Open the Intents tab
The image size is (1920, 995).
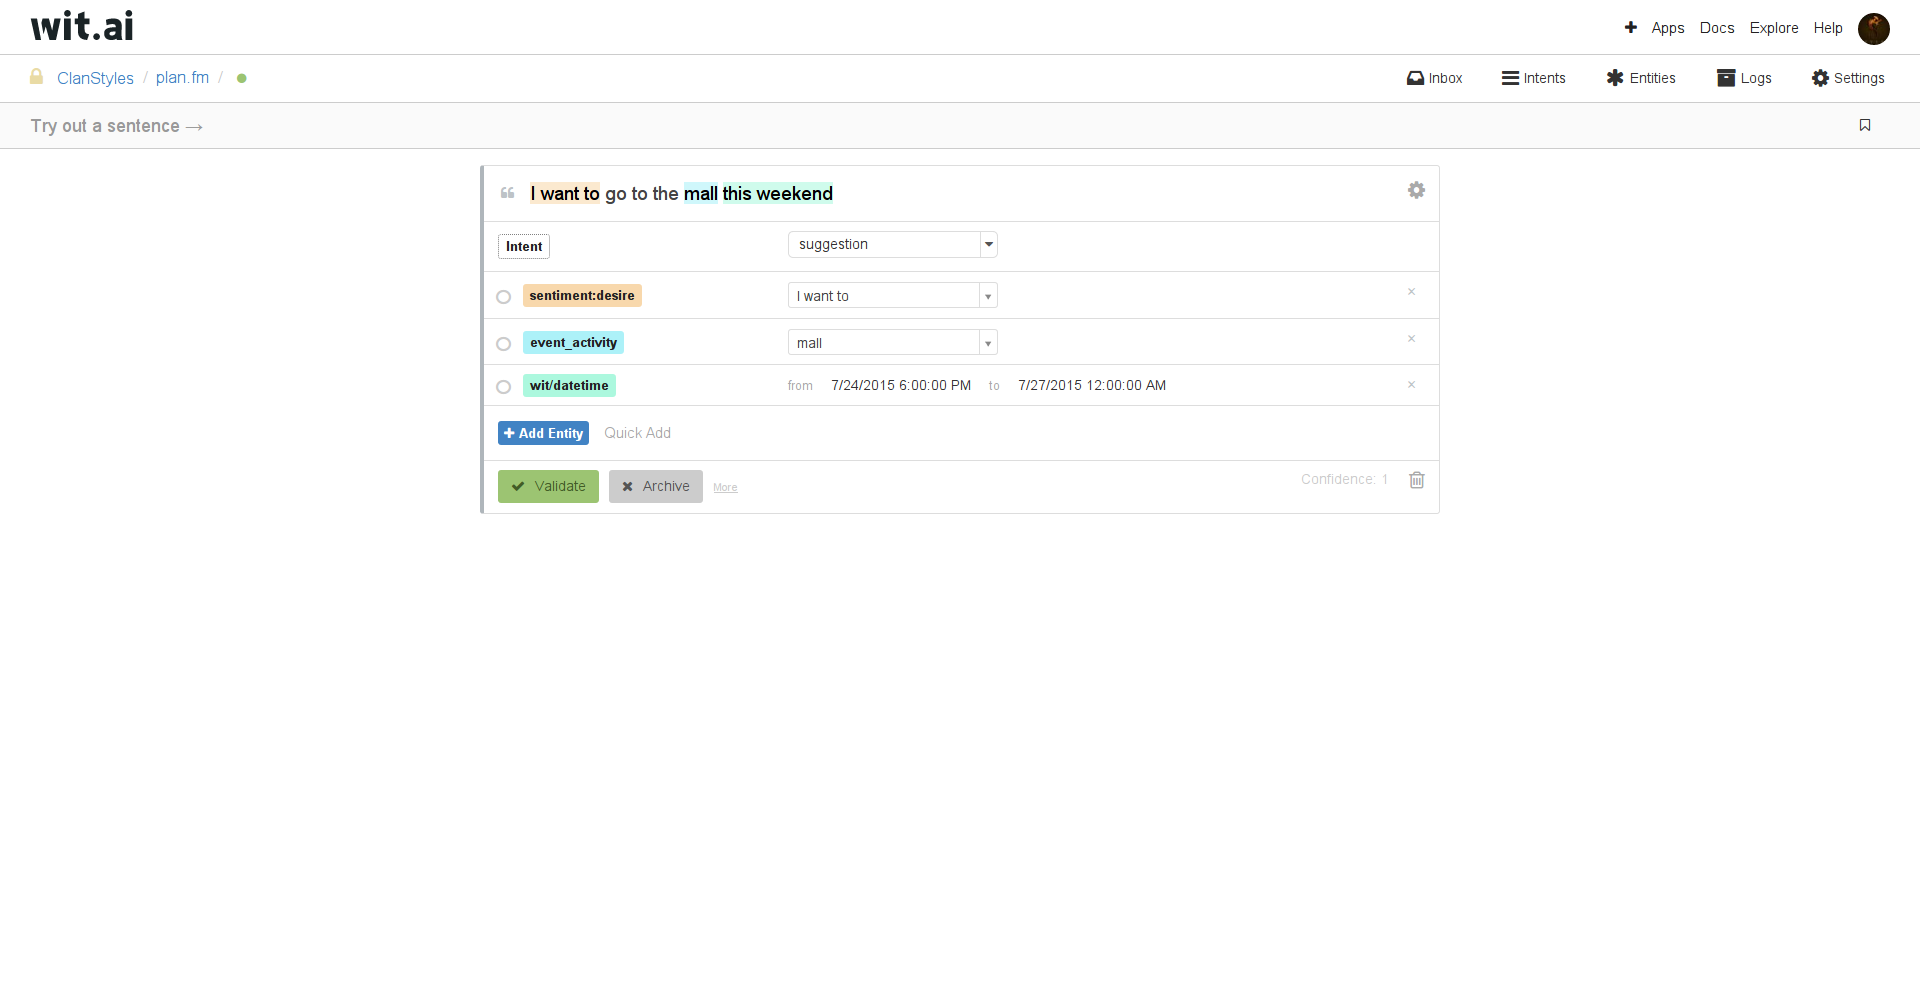[x=1533, y=78]
